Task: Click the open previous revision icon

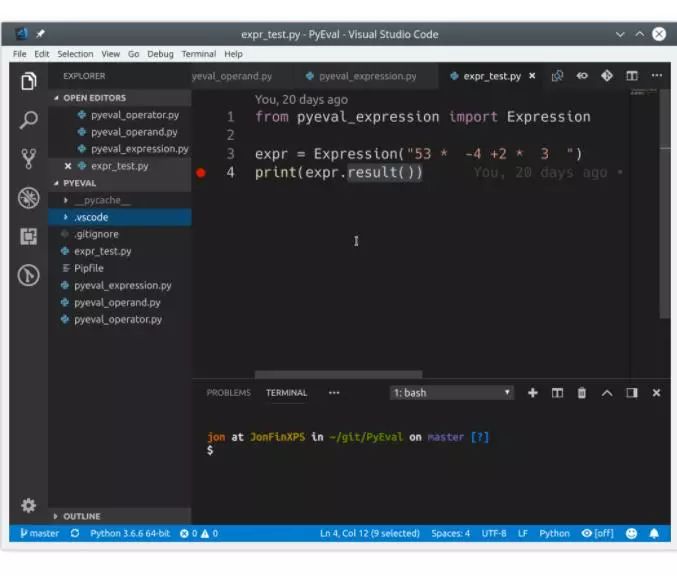Action: coord(582,76)
